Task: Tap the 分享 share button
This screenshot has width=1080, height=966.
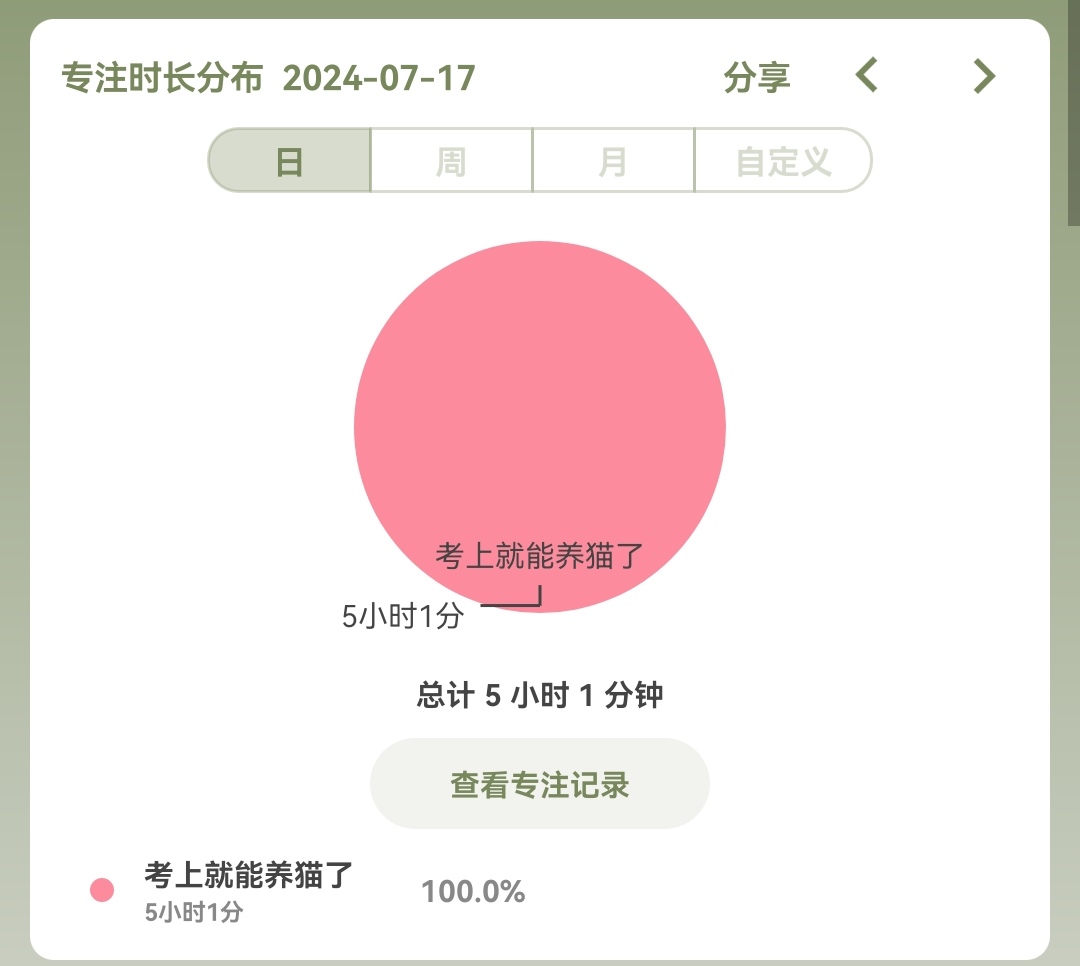Action: pos(757,77)
